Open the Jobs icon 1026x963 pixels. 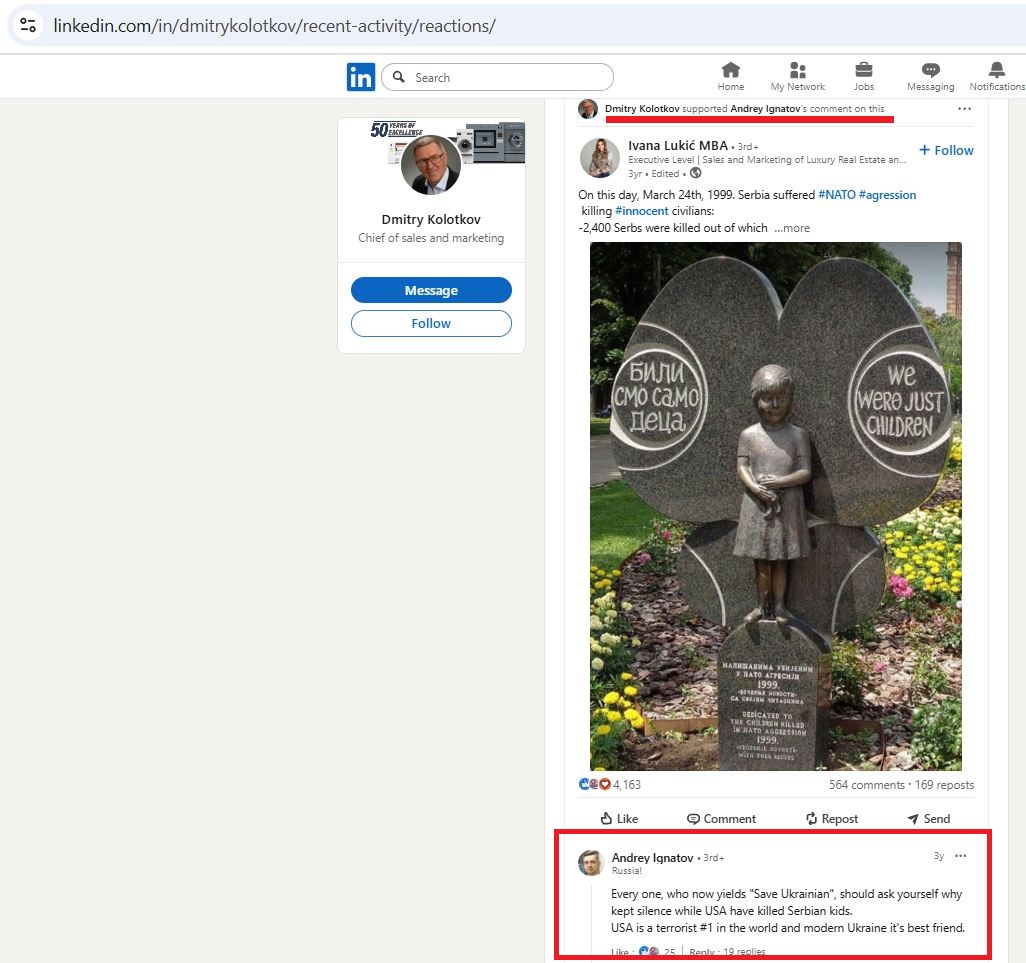pyautogui.click(x=863, y=75)
